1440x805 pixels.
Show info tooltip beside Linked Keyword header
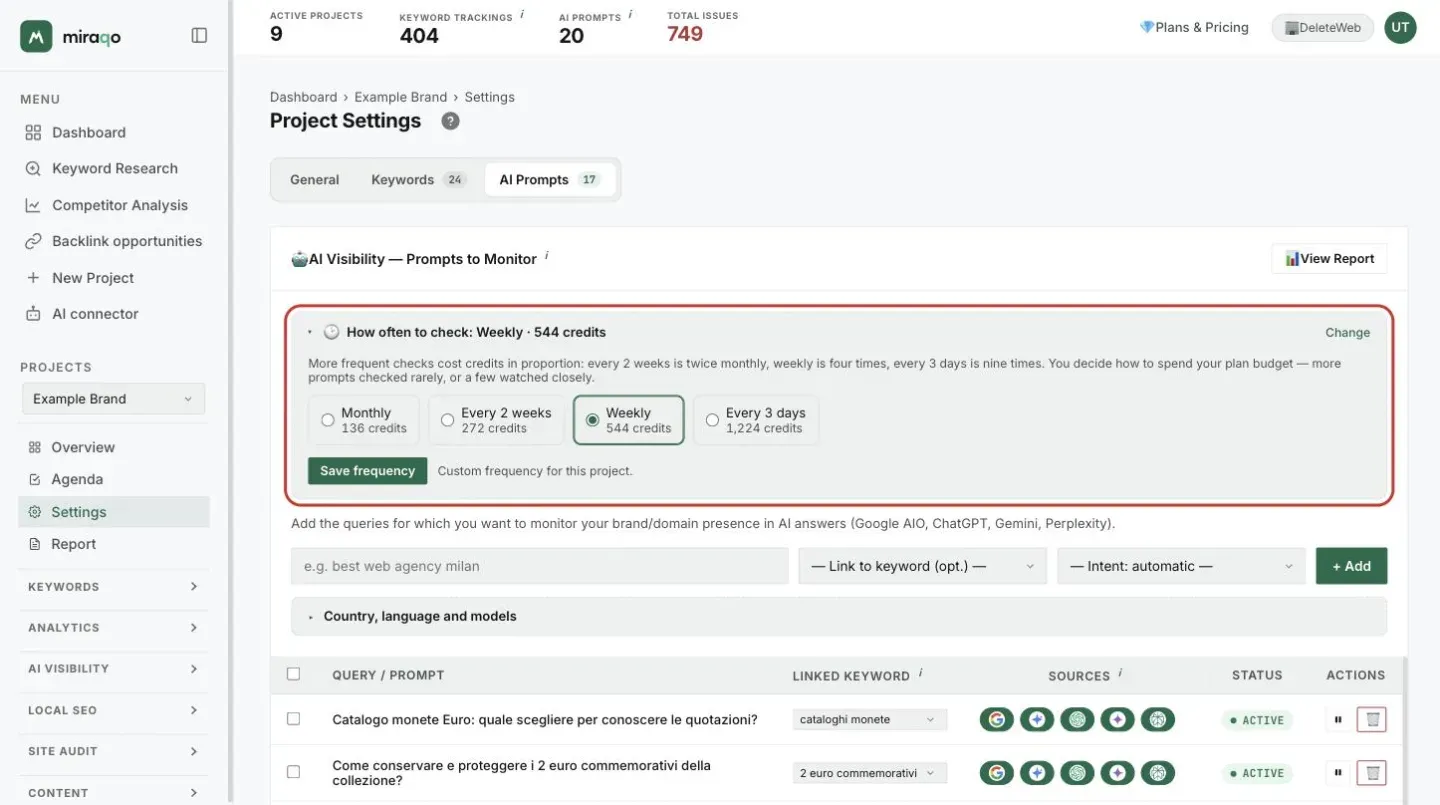tap(920, 673)
